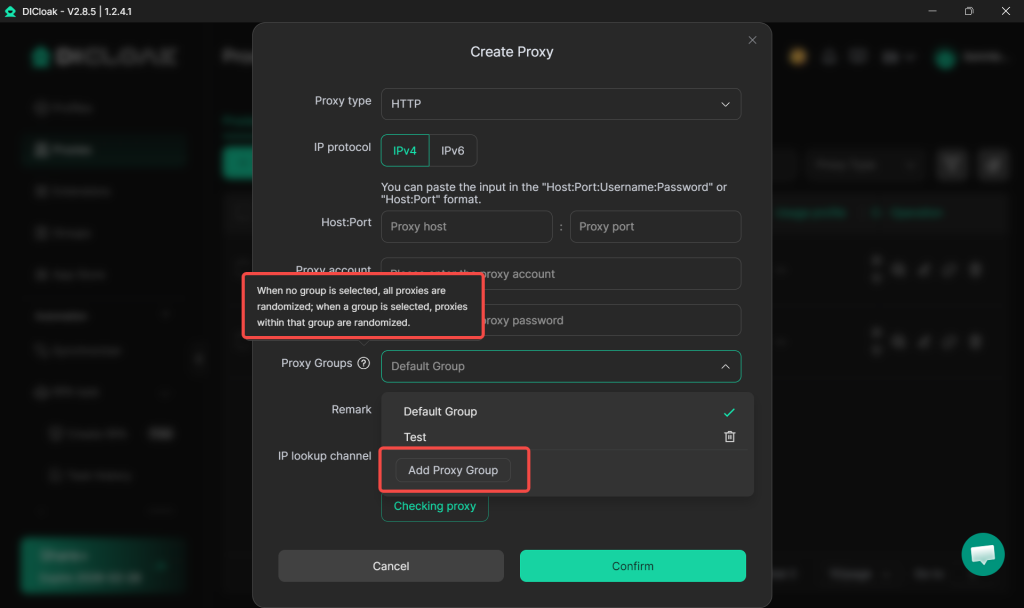The image size is (1024, 608).
Task: Close the Create Proxy dialog
Action: (x=752, y=40)
